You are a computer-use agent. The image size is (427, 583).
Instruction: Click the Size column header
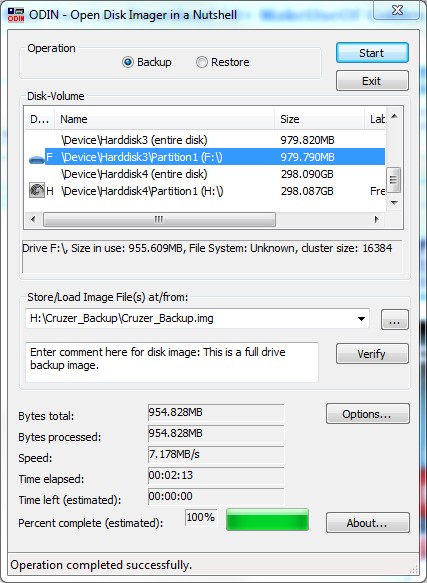coord(320,119)
